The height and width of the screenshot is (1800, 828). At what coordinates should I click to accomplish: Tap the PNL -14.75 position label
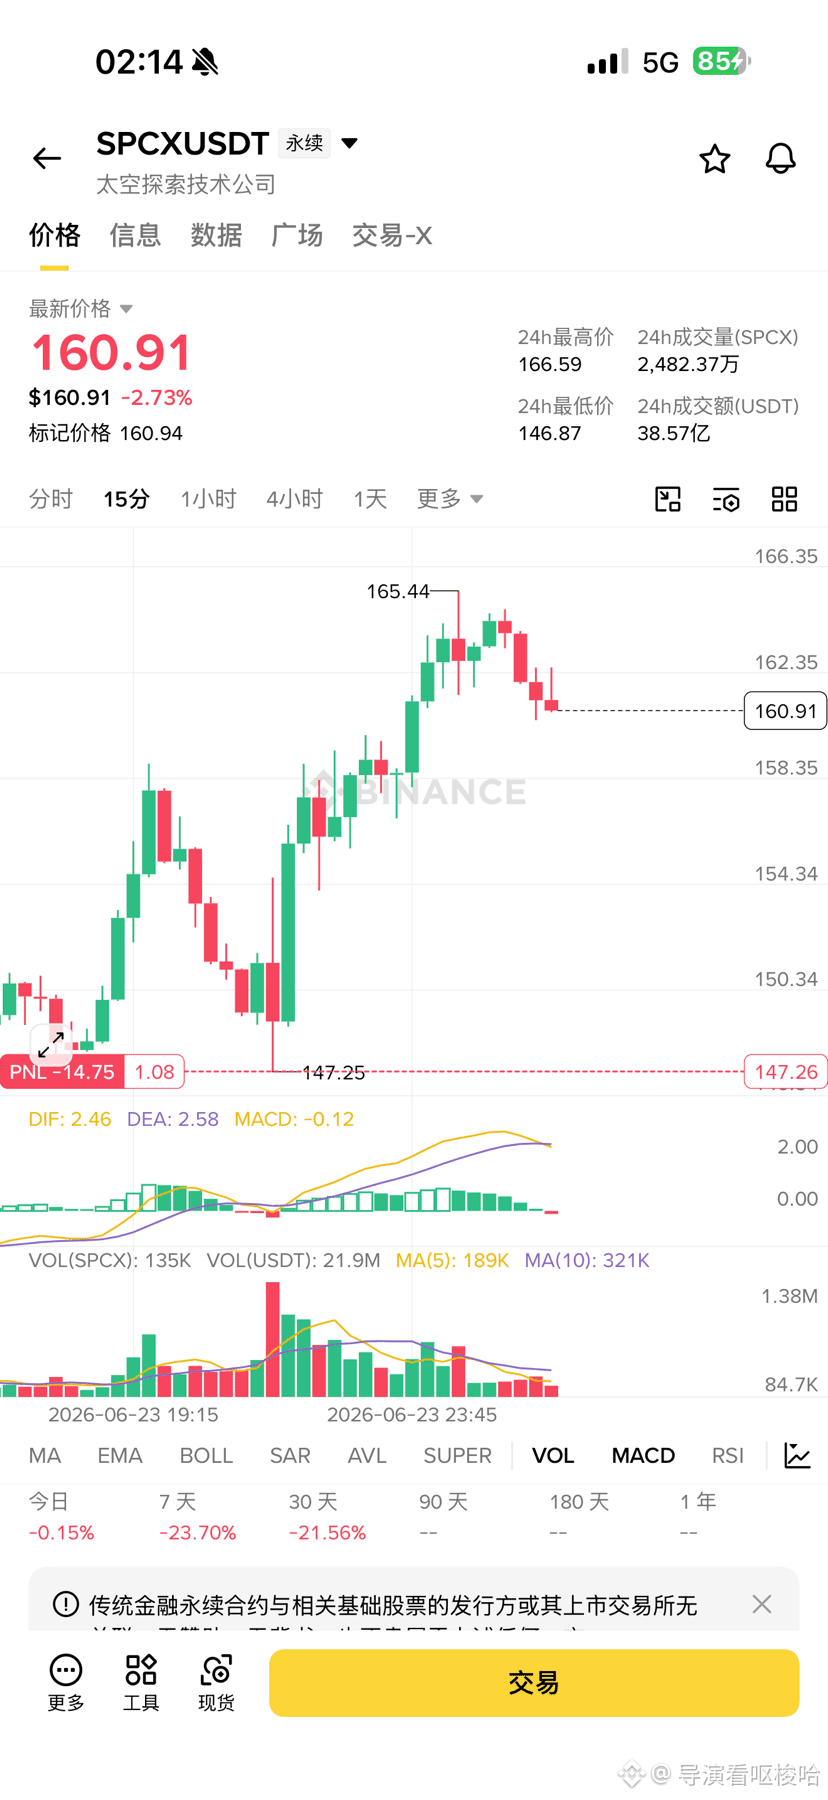pos(62,1072)
